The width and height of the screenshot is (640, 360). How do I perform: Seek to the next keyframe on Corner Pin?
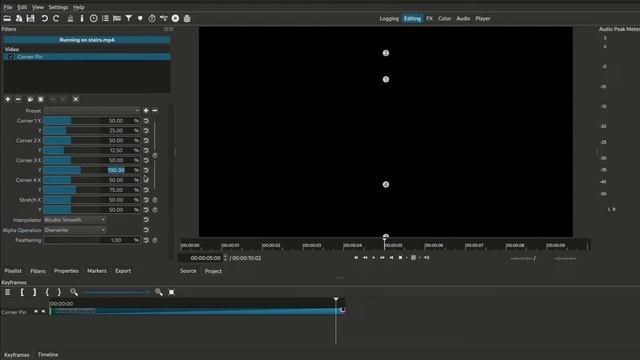[43, 311]
